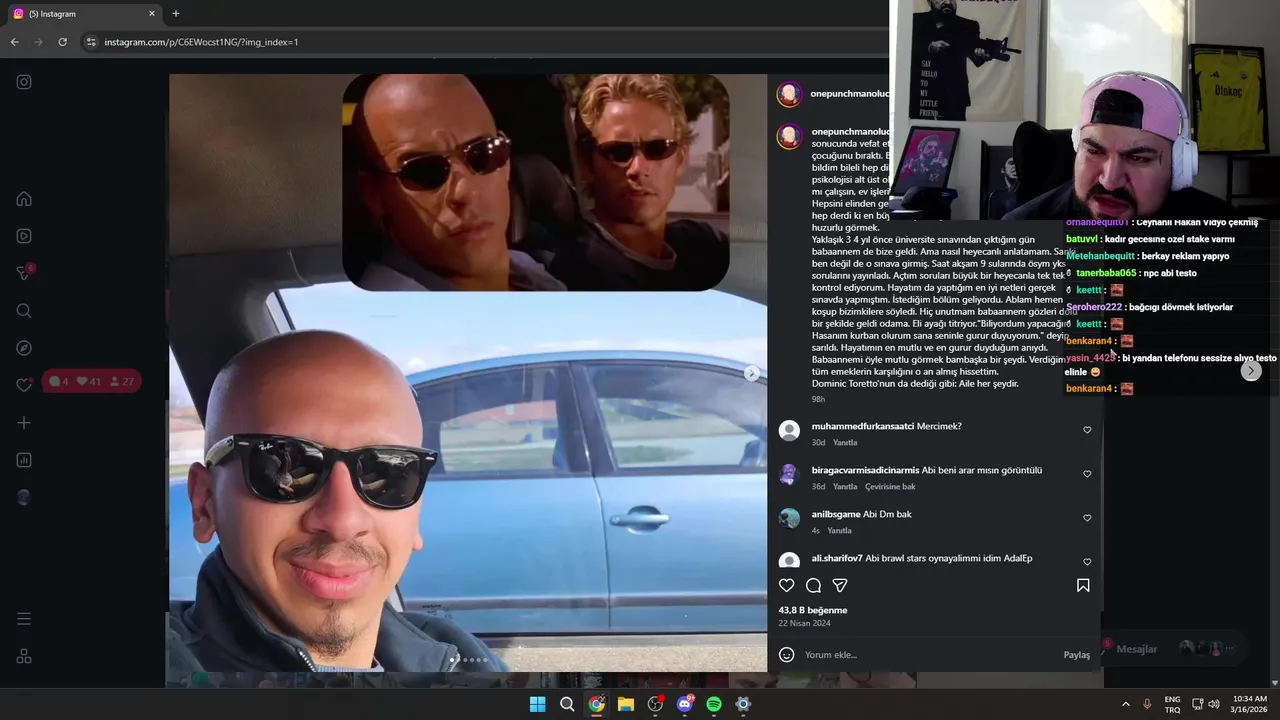Switch the ENG TRQ keyboard language indicator
1280x720 pixels.
click(1172, 704)
